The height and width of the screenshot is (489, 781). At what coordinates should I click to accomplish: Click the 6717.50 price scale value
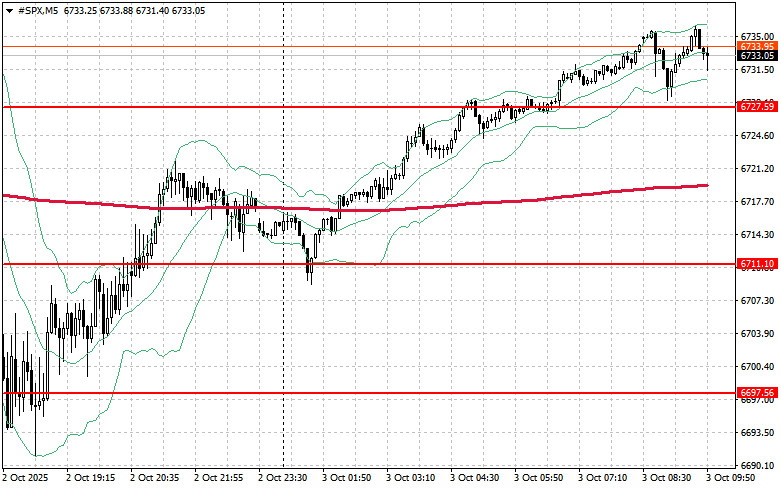point(757,202)
